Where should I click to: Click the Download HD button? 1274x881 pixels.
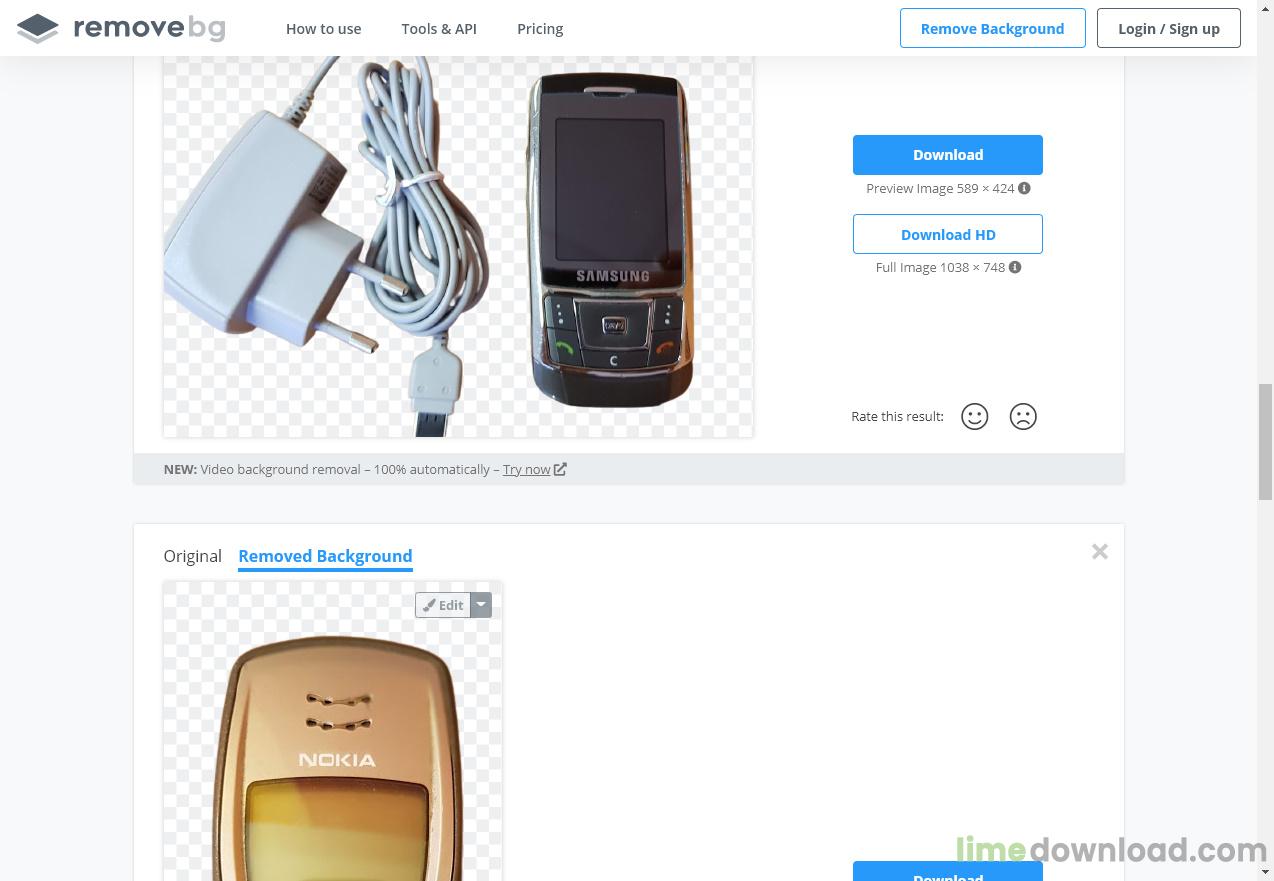tap(948, 234)
